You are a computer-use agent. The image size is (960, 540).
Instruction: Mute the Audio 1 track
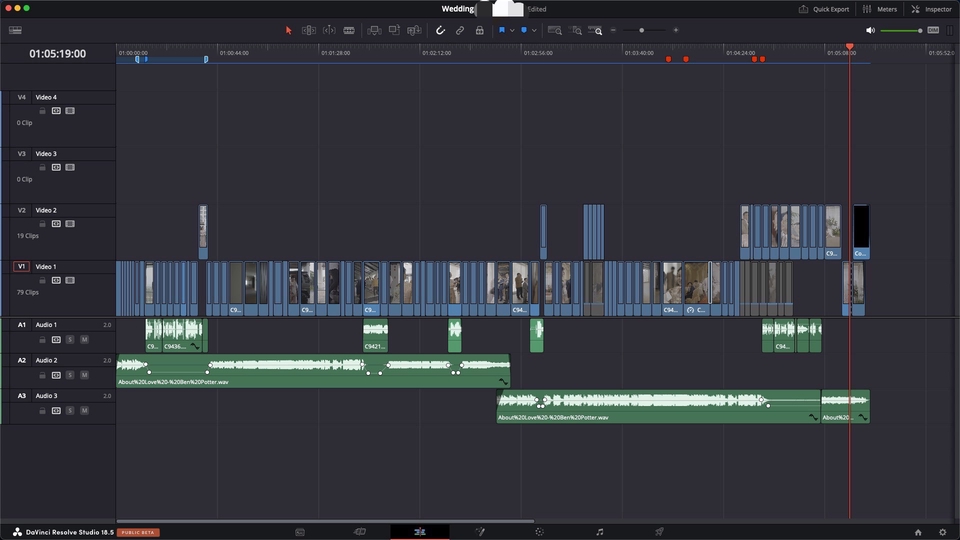[84, 339]
